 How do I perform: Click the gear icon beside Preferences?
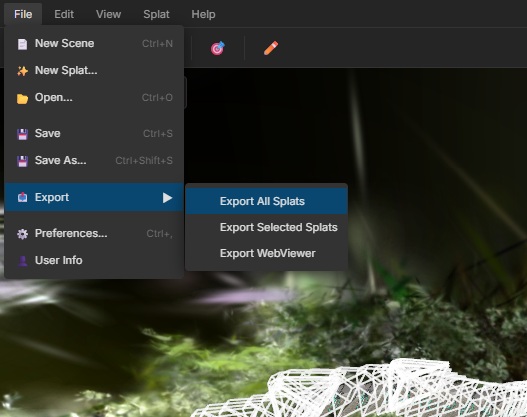pos(22,234)
